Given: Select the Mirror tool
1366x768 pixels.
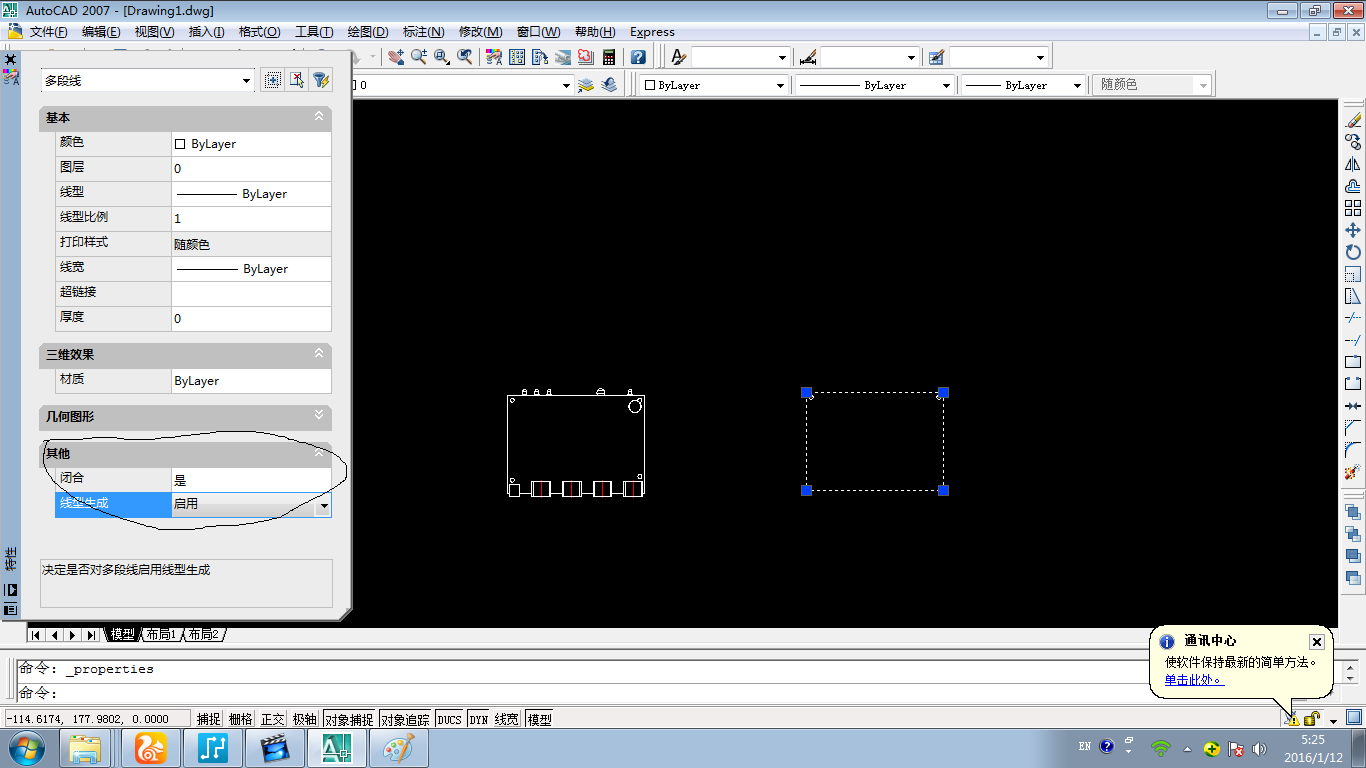Looking at the screenshot, I should (1353, 164).
